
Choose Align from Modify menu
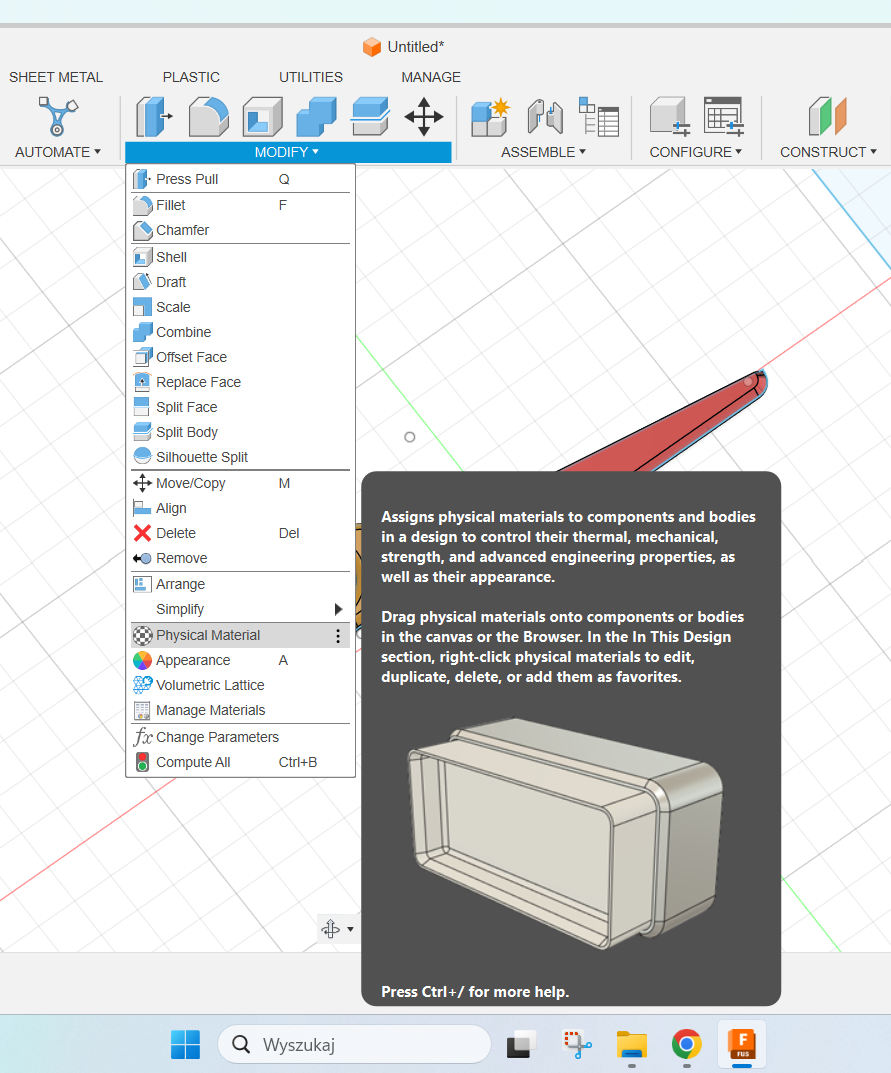pos(240,508)
